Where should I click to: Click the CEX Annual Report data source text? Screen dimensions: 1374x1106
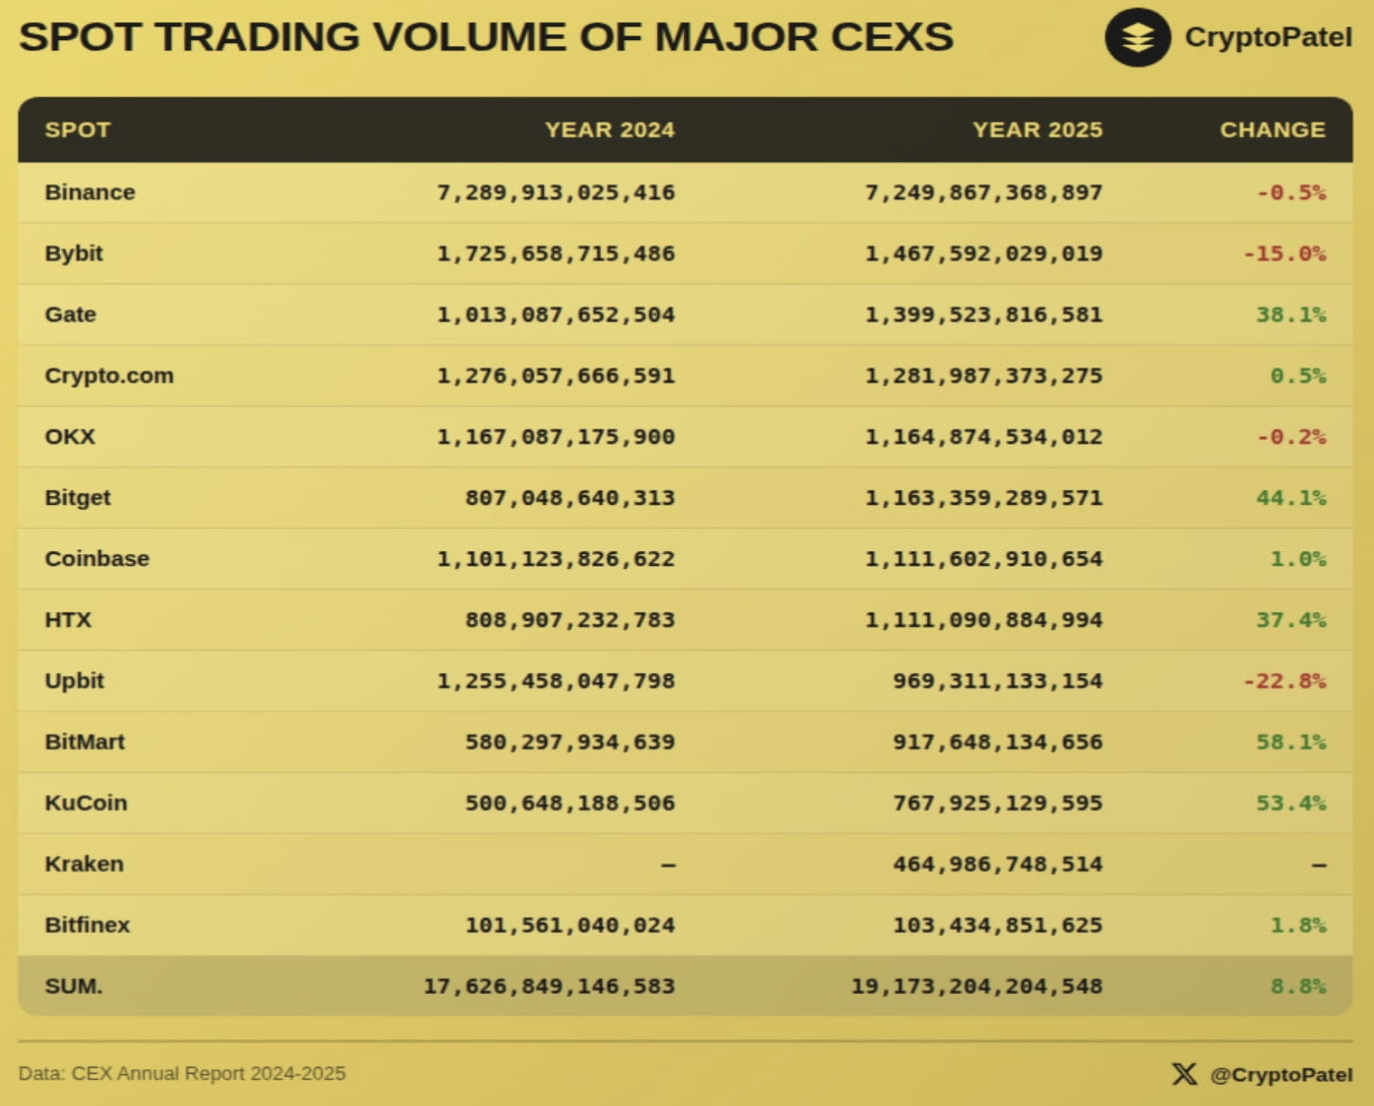(x=182, y=1074)
